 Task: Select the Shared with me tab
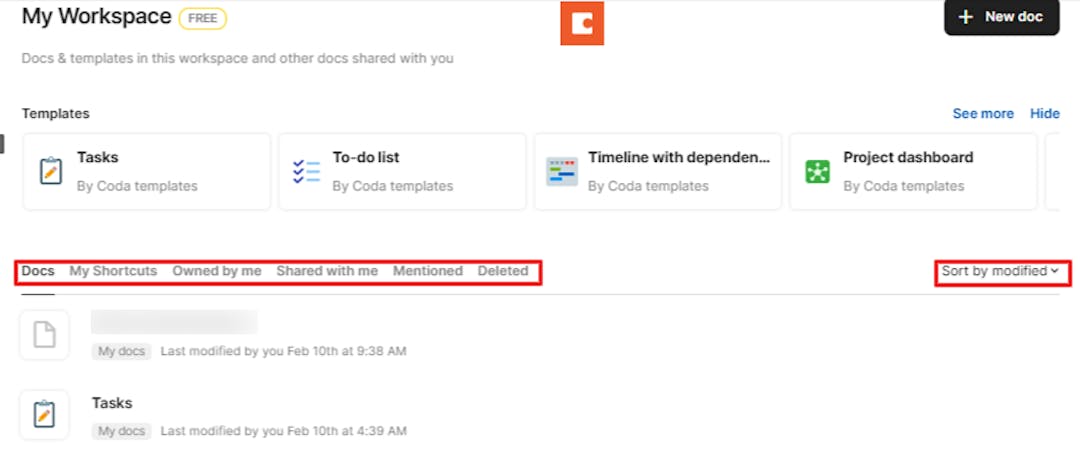click(327, 271)
